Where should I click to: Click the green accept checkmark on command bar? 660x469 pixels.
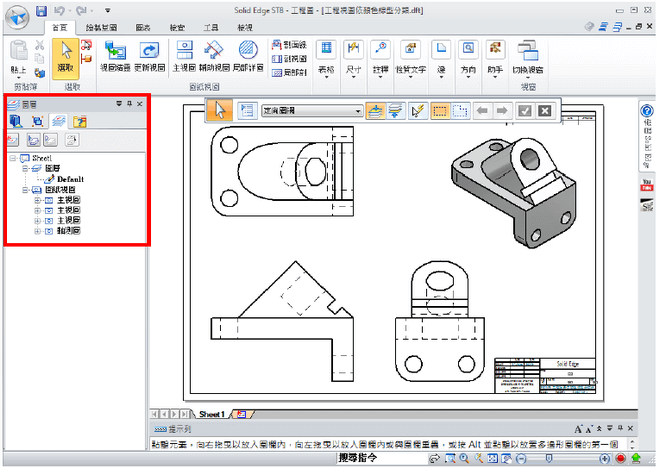(x=524, y=111)
